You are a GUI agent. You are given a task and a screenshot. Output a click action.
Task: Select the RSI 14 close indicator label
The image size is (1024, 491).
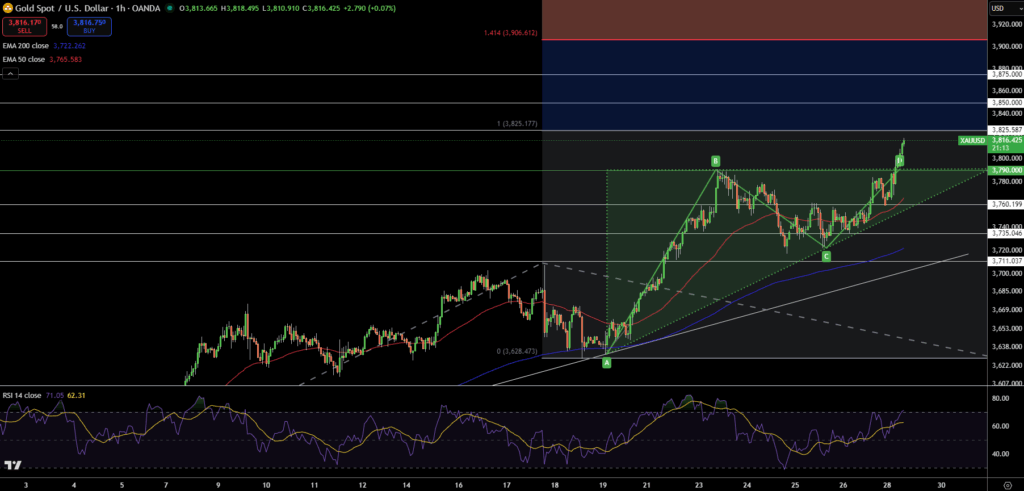click(22, 395)
